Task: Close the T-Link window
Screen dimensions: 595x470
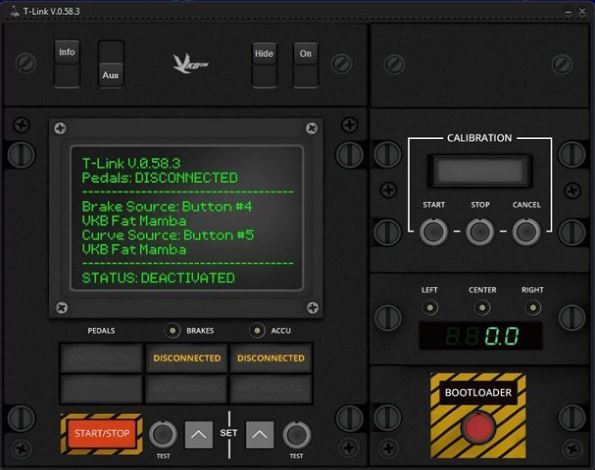Action: pyautogui.click(x=582, y=12)
